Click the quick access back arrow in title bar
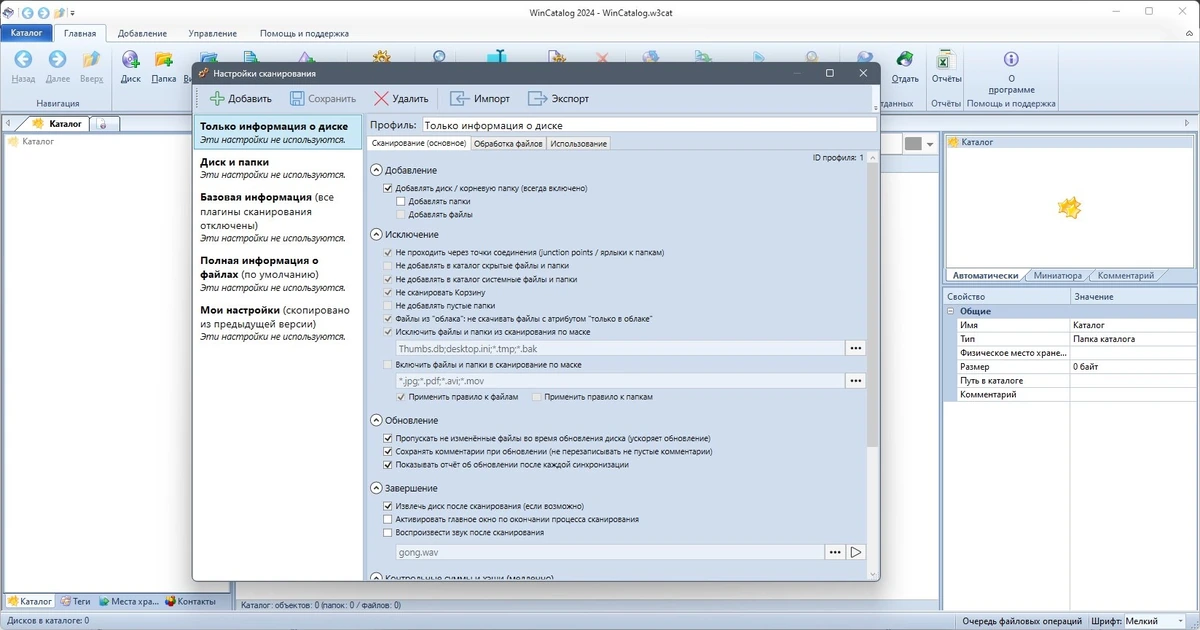Screen dimensions: 1200x630 (x=27, y=12)
